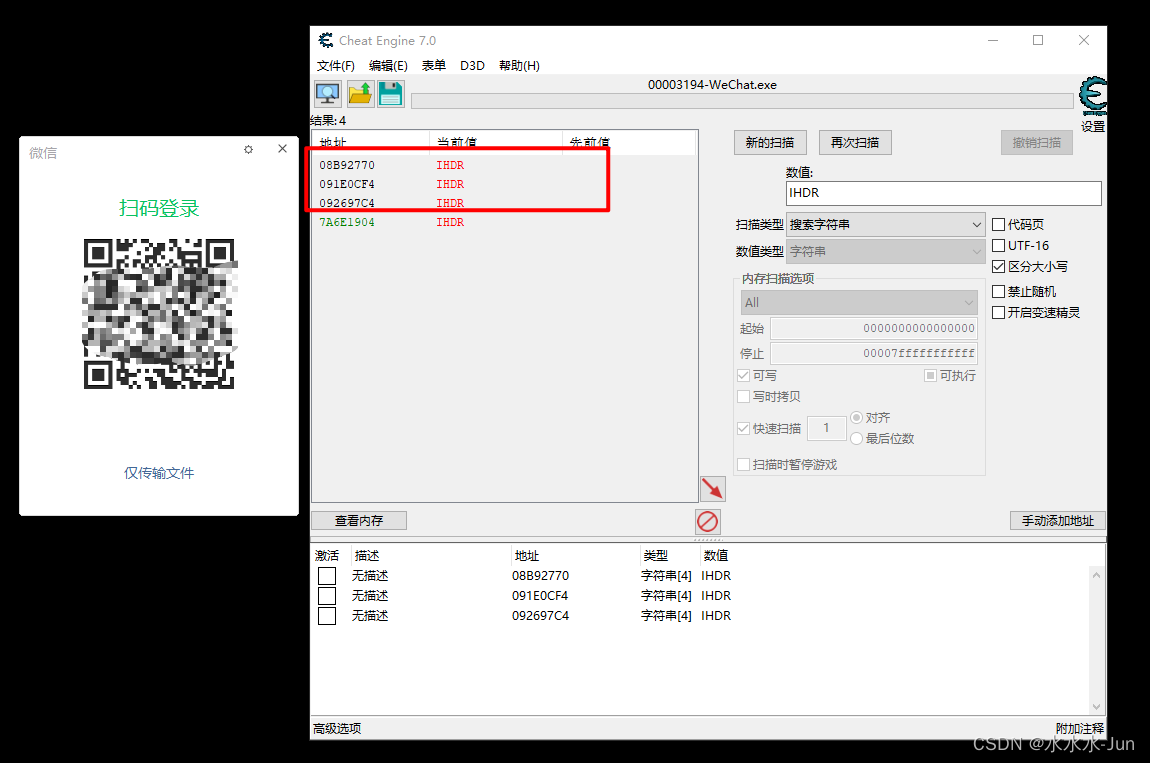Open memory viewer with 查看内存
Viewport: 1150px width, 763px height.
click(x=359, y=521)
